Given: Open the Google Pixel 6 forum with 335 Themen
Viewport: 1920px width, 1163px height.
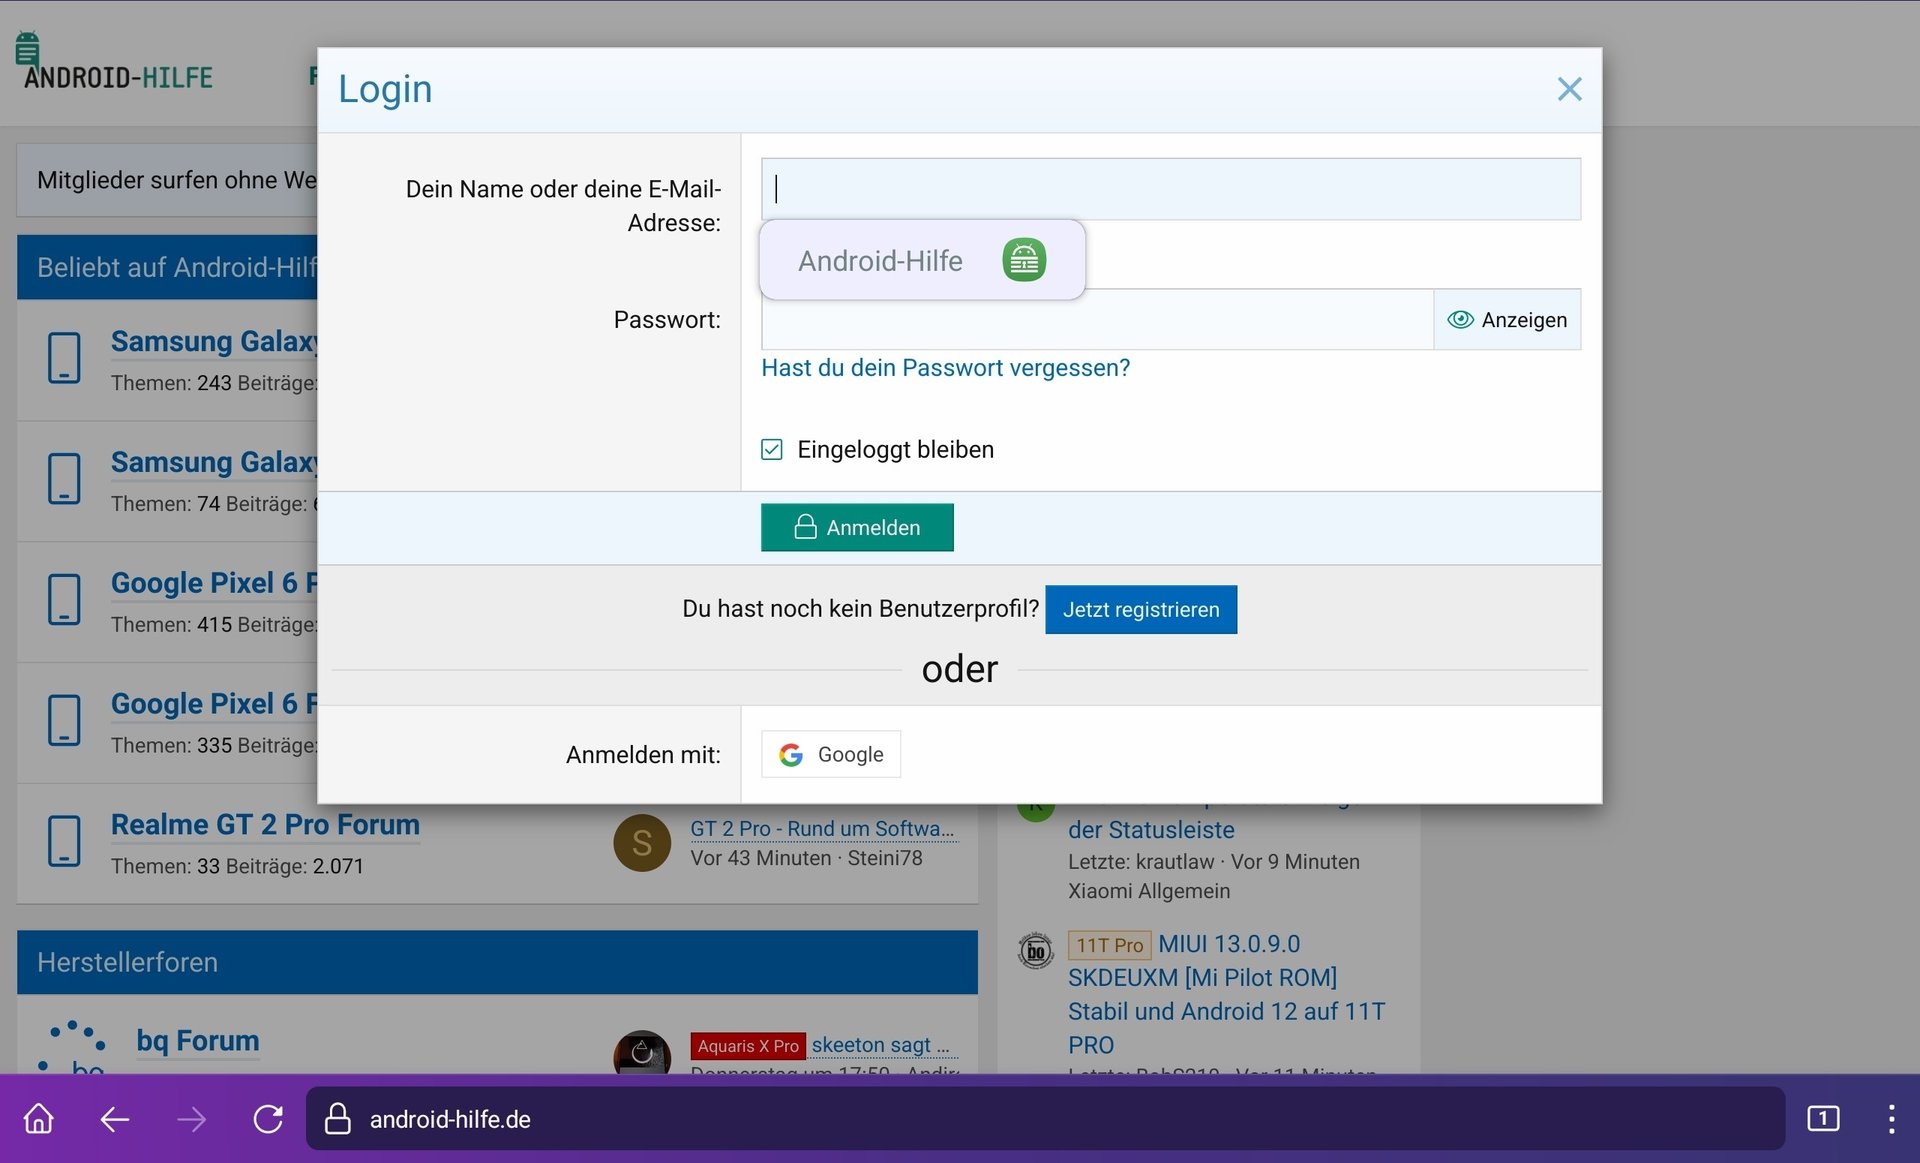Looking at the screenshot, I should [214, 703].
